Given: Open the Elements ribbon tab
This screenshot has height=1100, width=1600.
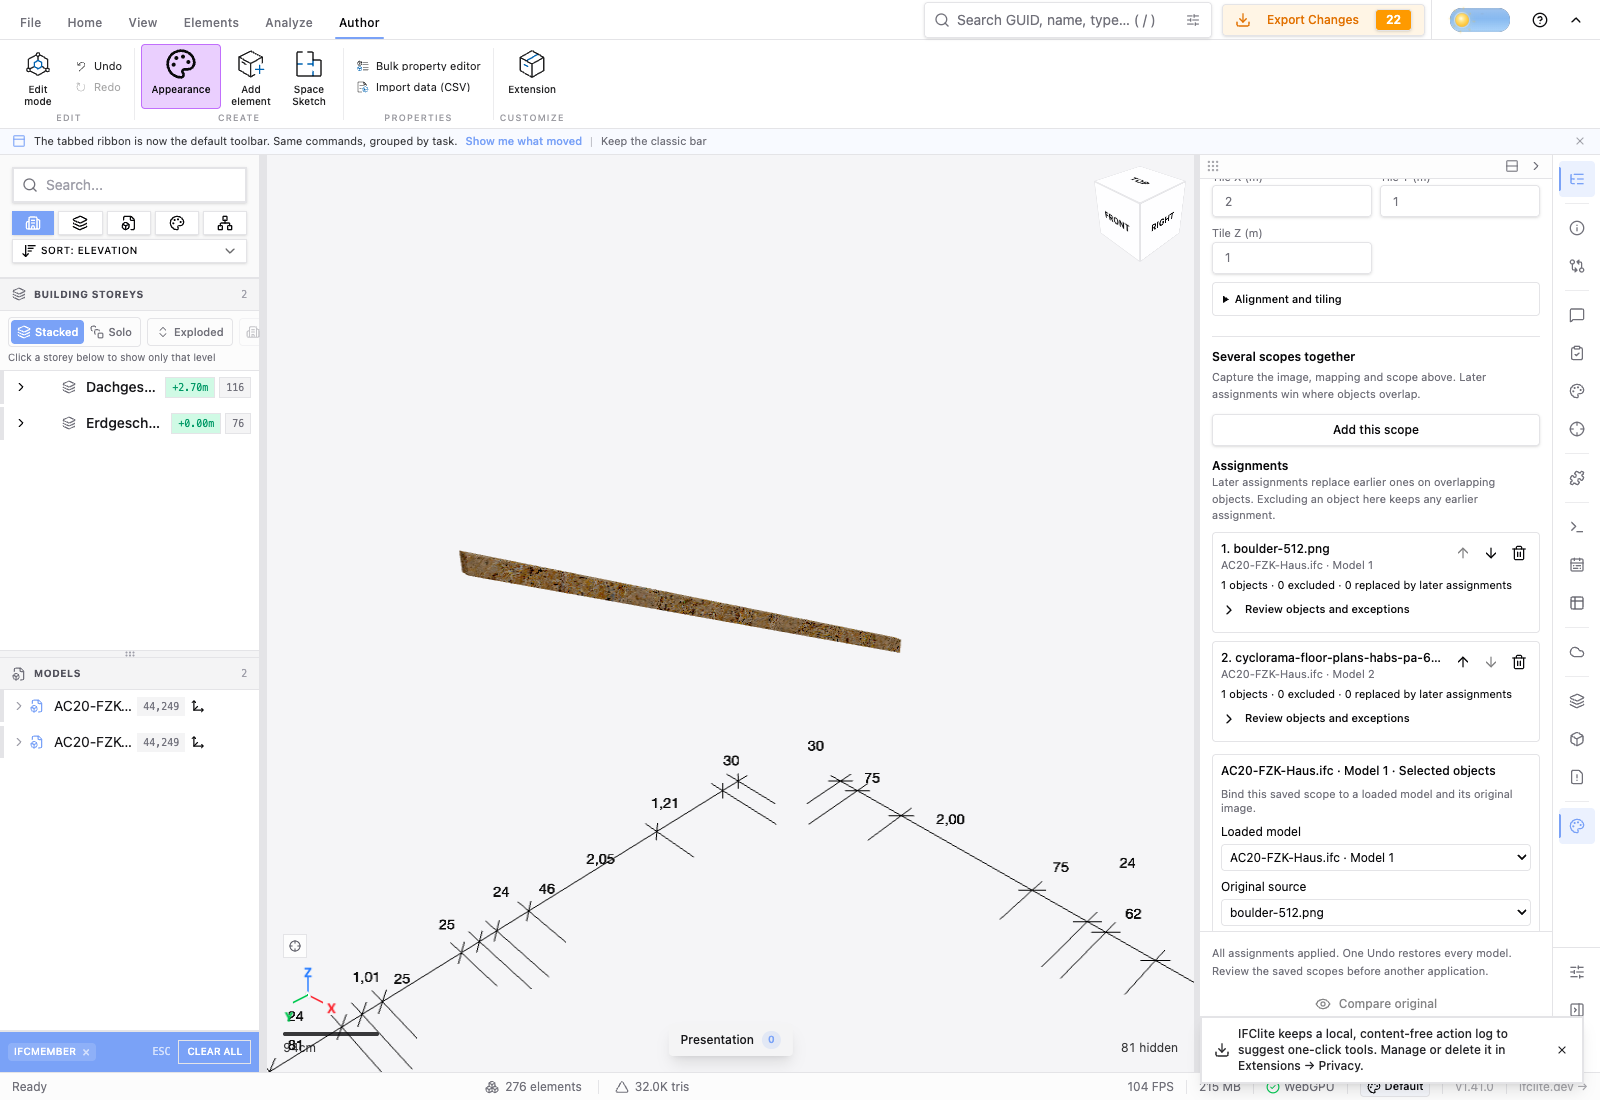Looking at the screenshot, I should click(211, 22).
